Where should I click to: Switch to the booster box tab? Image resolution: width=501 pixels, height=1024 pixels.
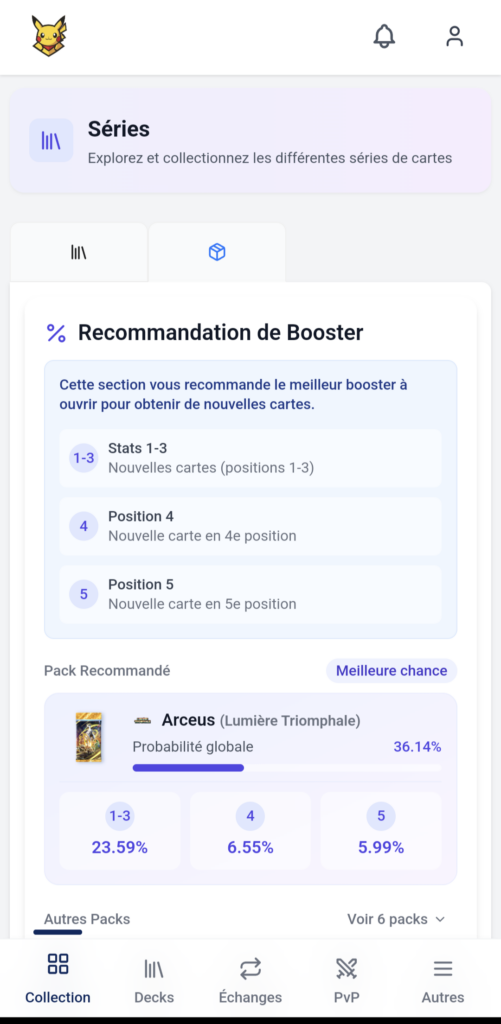pyautogui.click(x=217, y=252)
